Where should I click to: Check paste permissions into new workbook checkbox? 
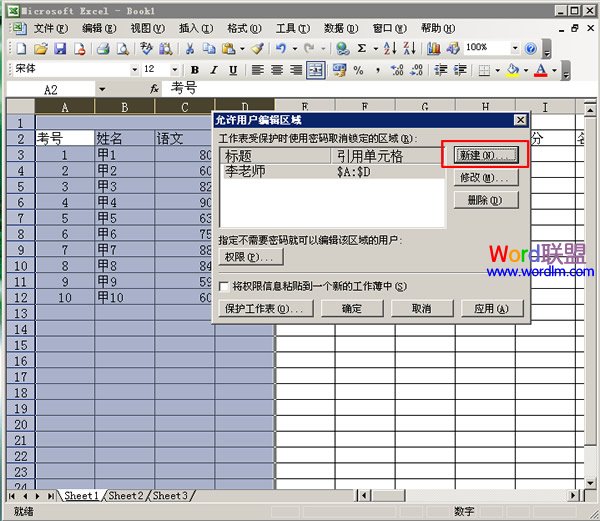(224, 286)
